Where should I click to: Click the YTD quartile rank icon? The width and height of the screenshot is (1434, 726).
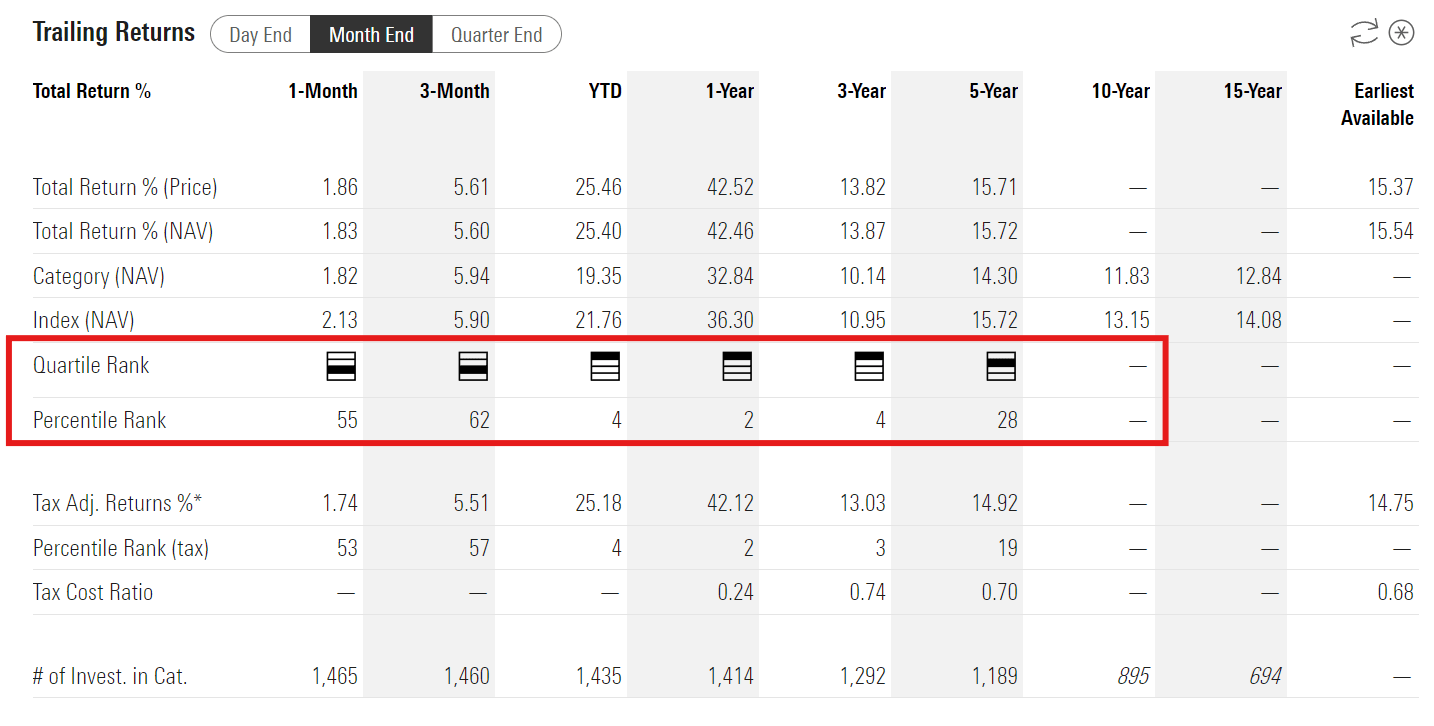(605, 366)
